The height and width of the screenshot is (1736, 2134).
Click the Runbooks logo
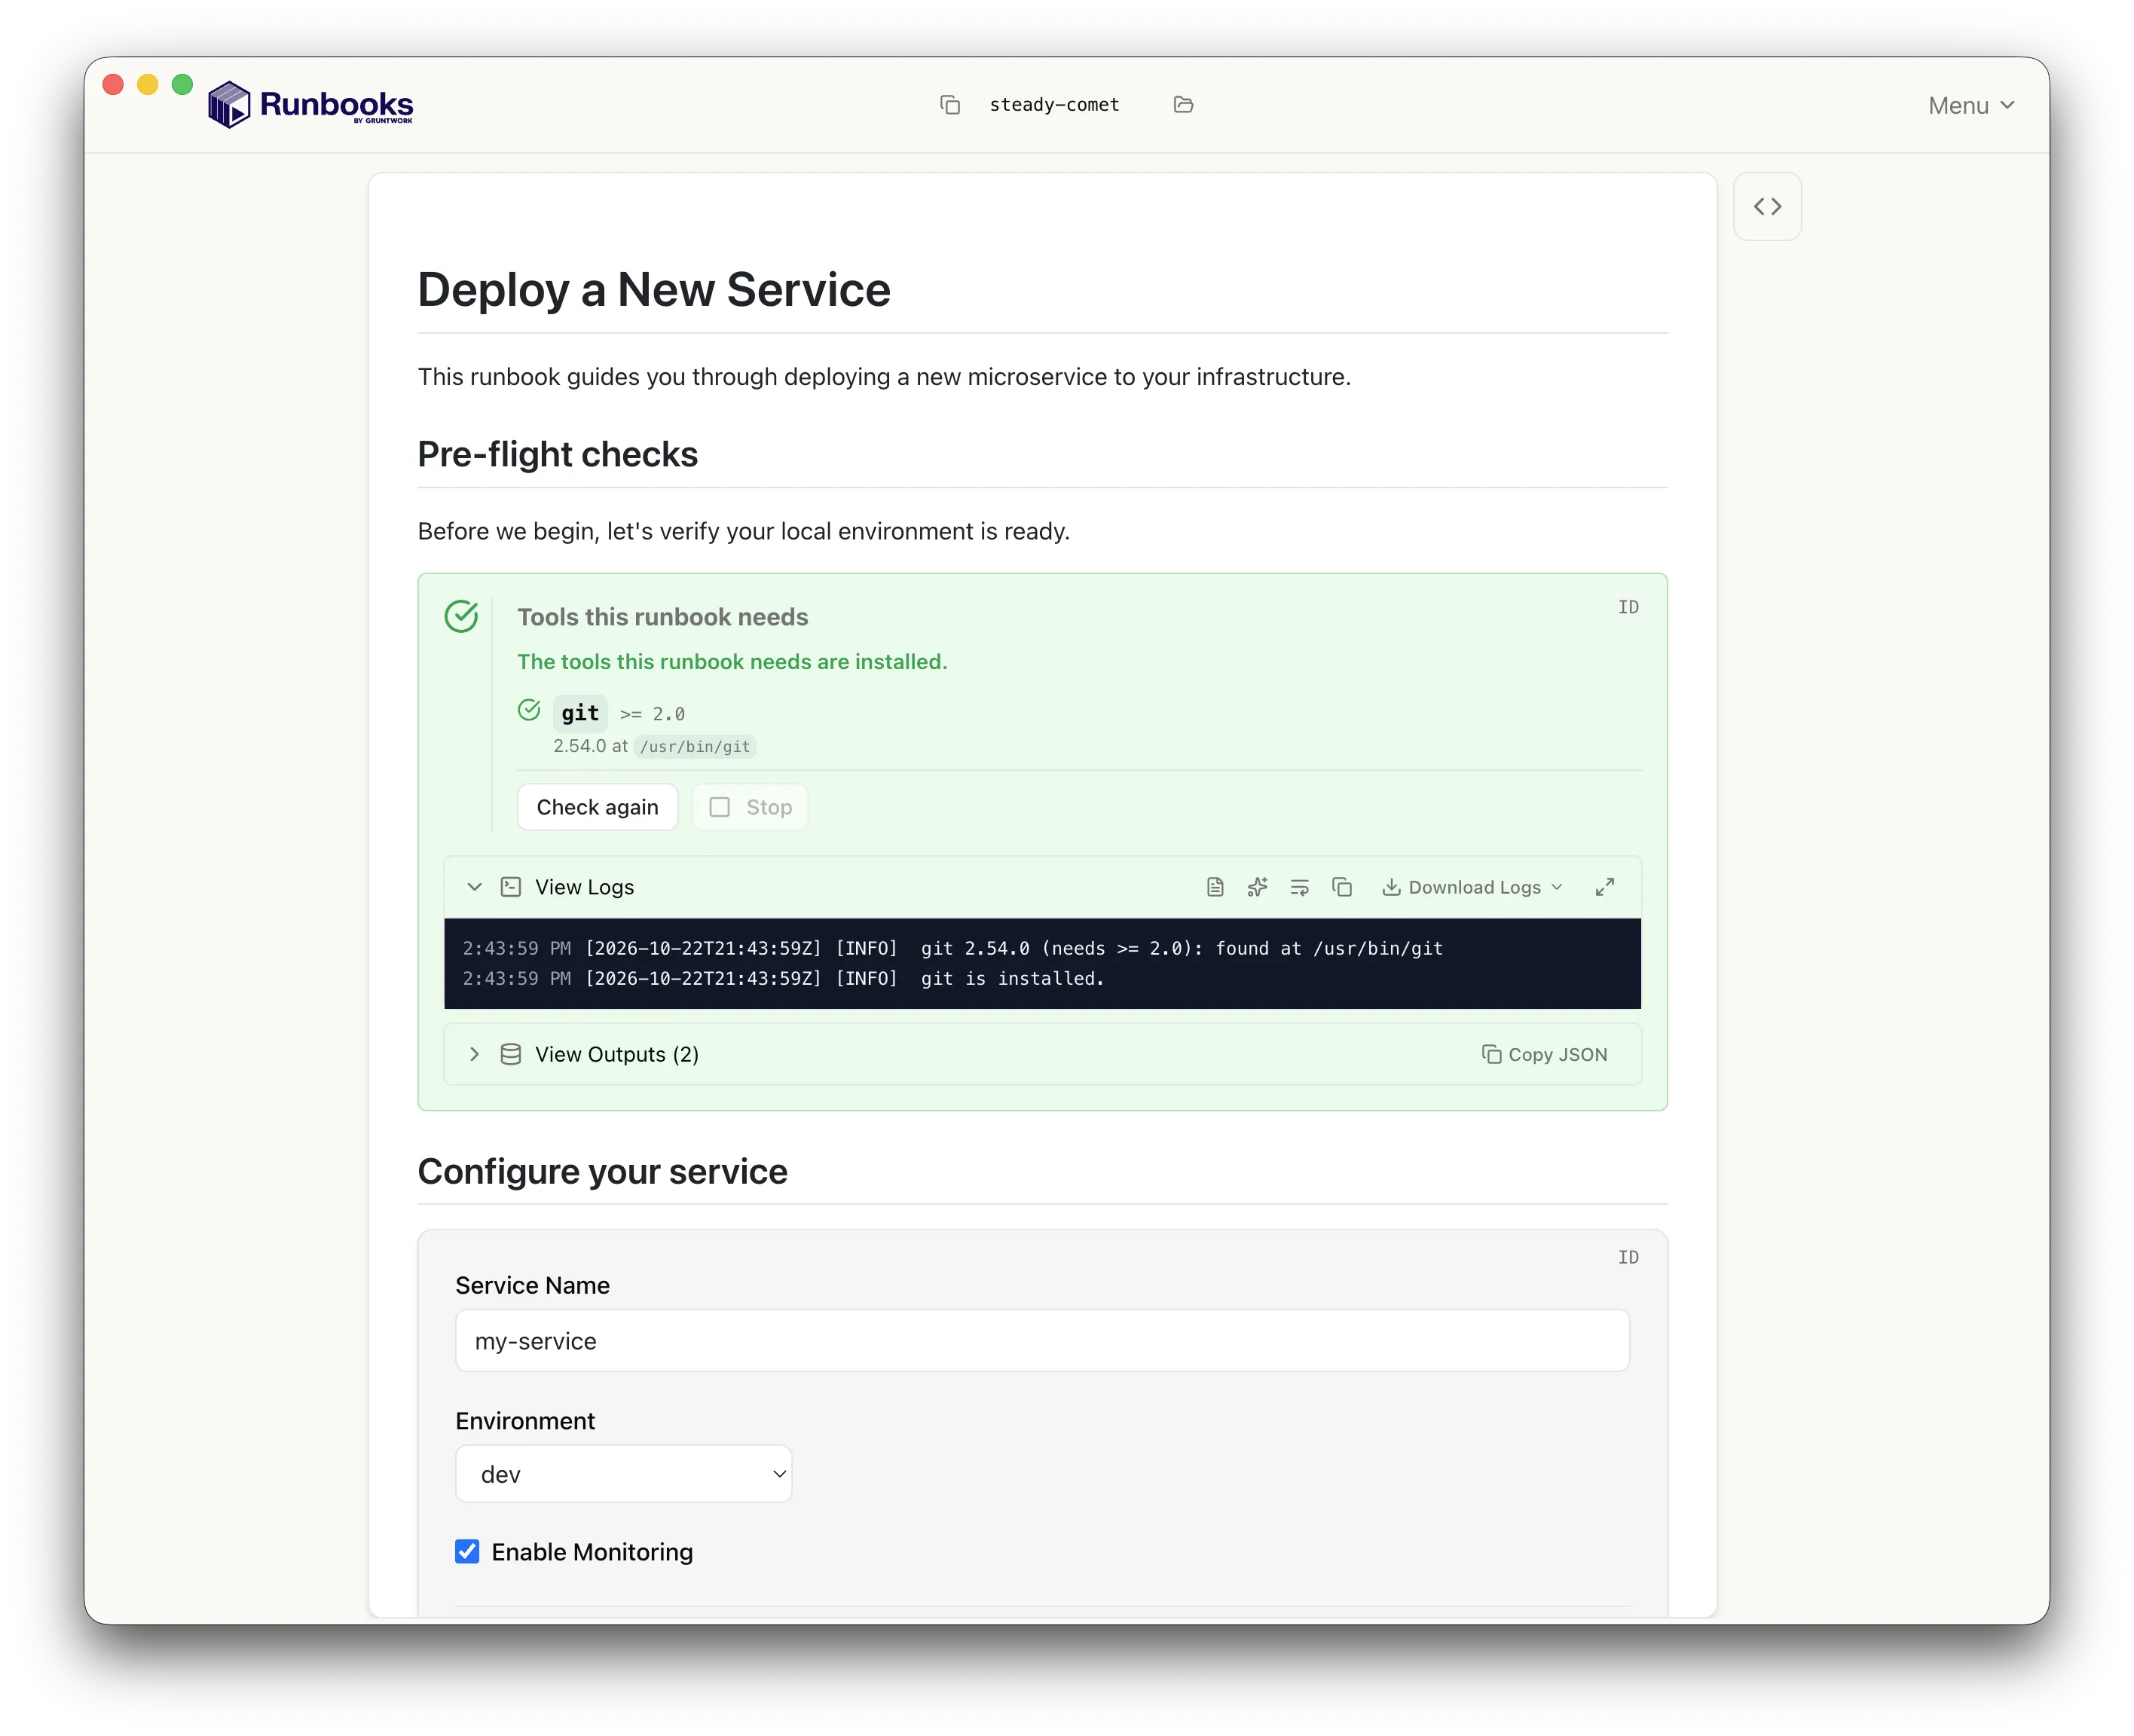[310, 104]
